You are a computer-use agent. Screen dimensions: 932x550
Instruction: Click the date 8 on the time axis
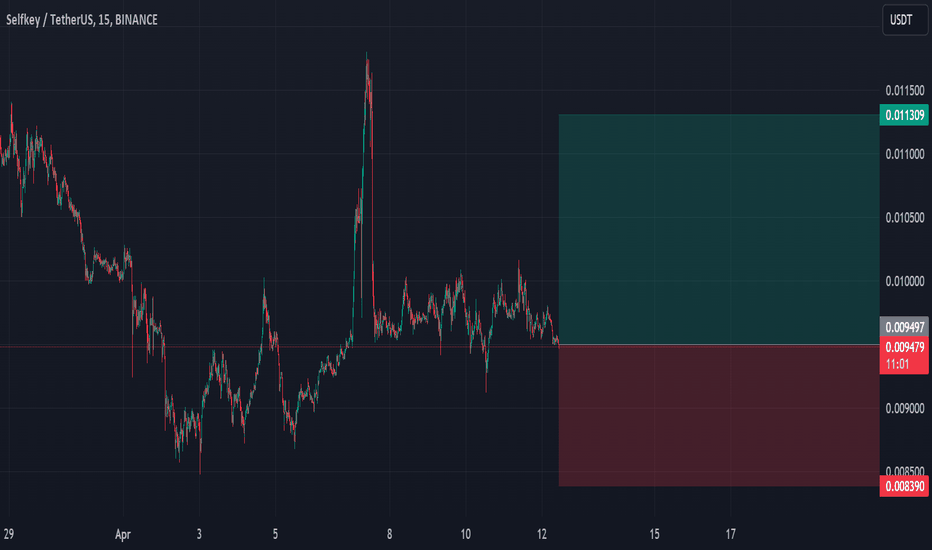[x=389, y=534]
